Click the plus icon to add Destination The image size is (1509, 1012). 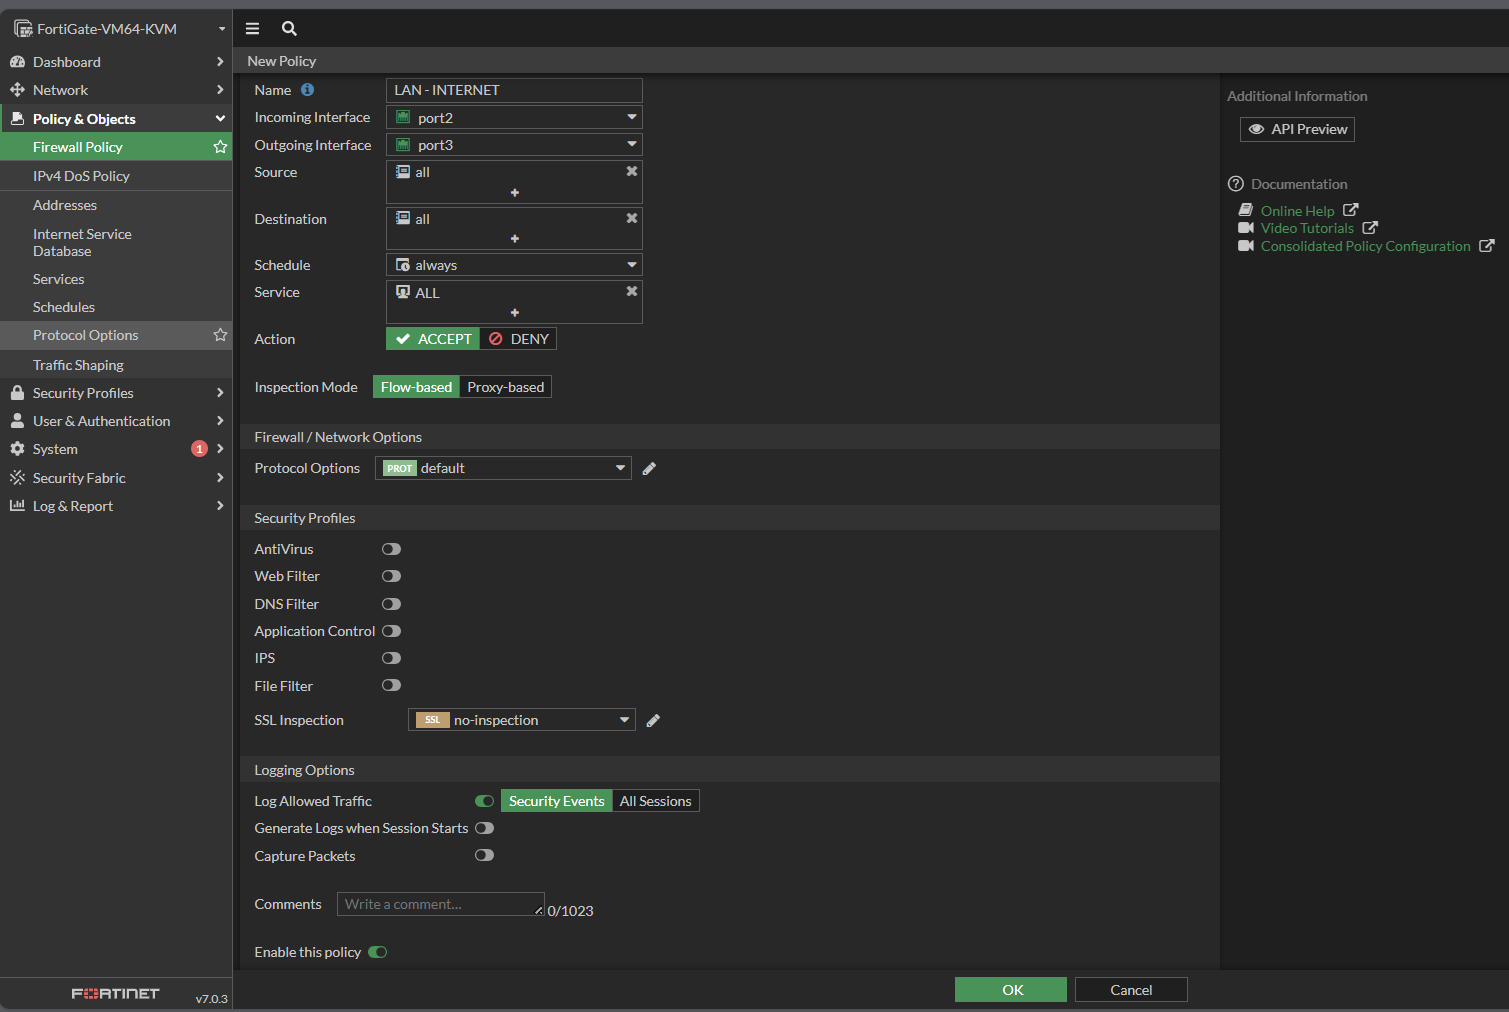pos(514,239)
